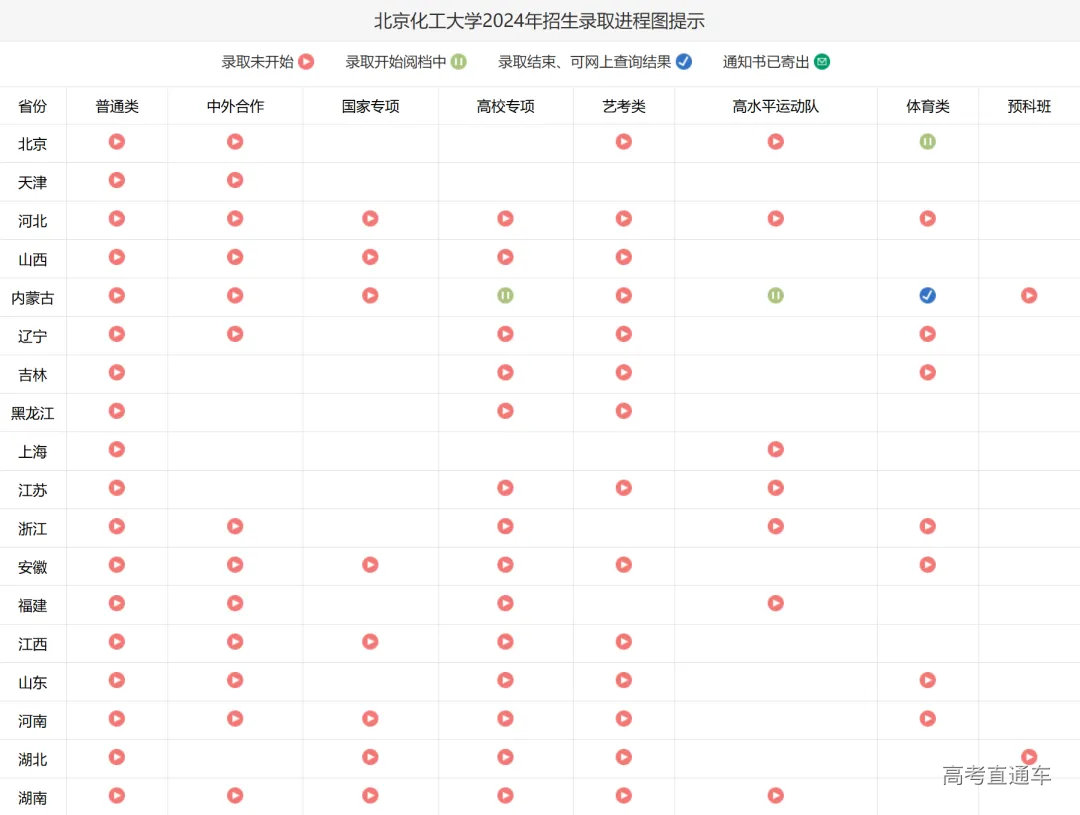
Task: Click the 上海 高水平运动队 red status icon
Action: pyautogui.click(x=775, y=449)
